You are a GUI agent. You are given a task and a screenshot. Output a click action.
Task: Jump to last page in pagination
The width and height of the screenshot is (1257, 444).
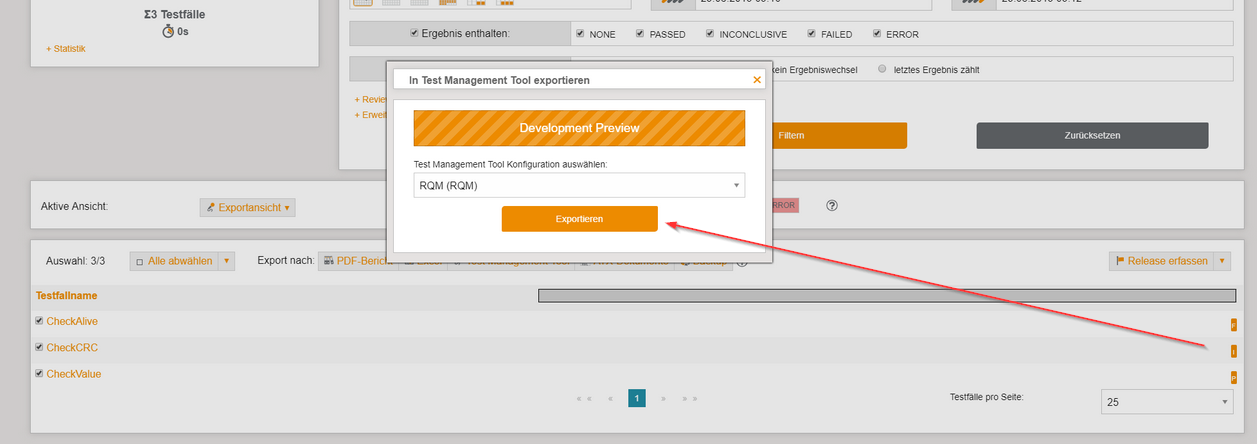(x=689, y=399)
